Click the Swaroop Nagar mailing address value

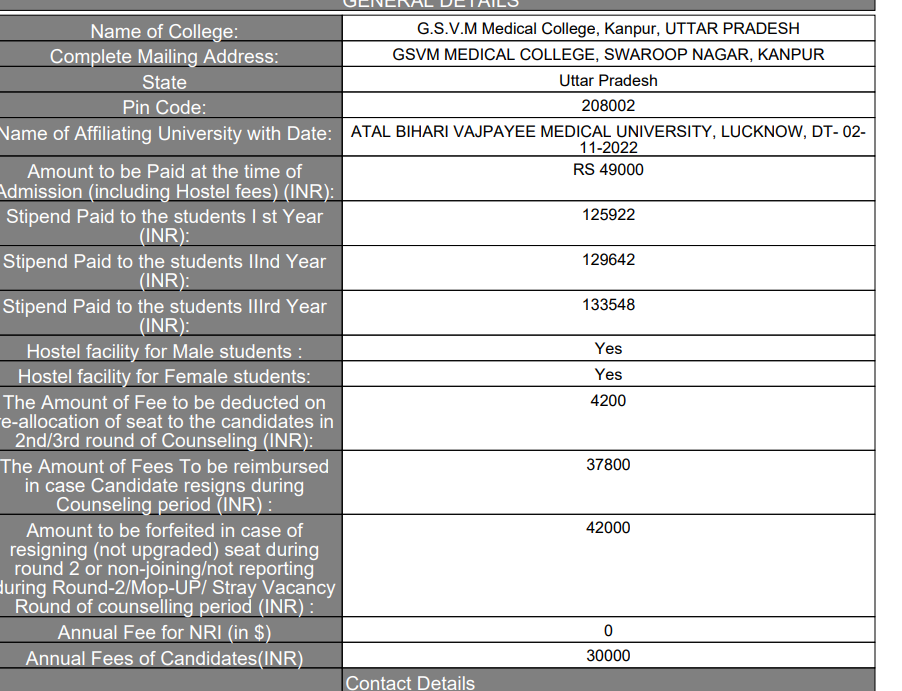608,55
